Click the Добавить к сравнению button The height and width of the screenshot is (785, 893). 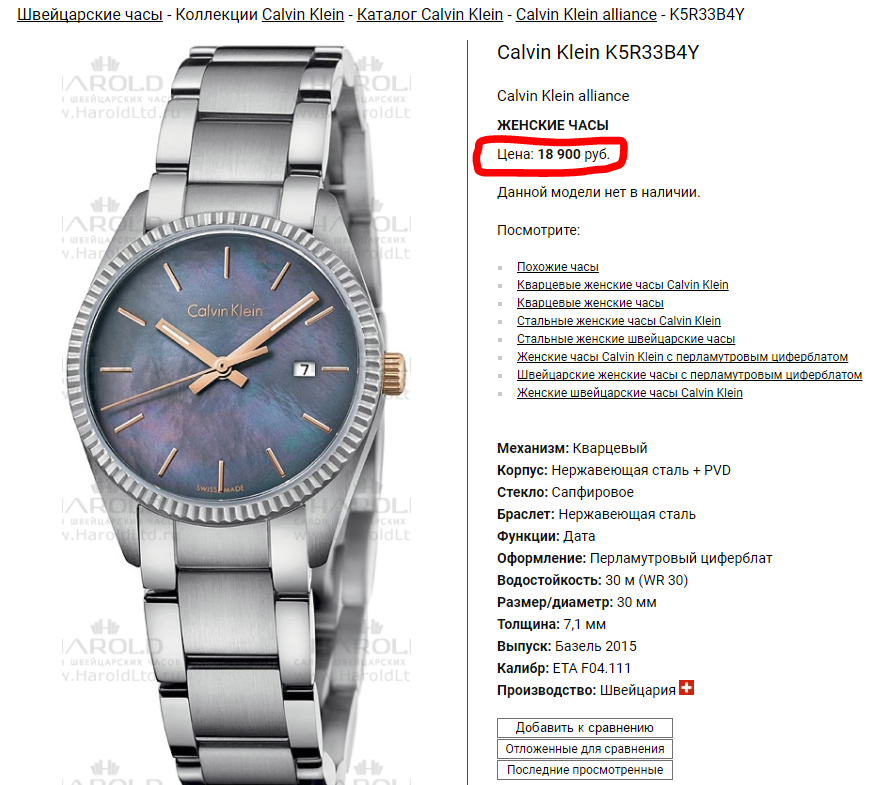(x=584, y=727)
